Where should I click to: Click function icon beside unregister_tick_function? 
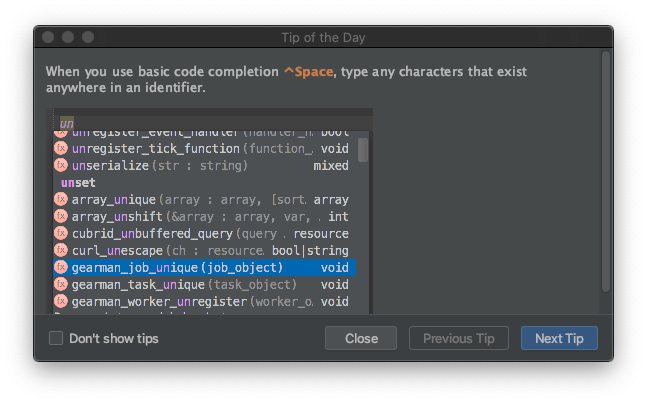coord(61,148)
